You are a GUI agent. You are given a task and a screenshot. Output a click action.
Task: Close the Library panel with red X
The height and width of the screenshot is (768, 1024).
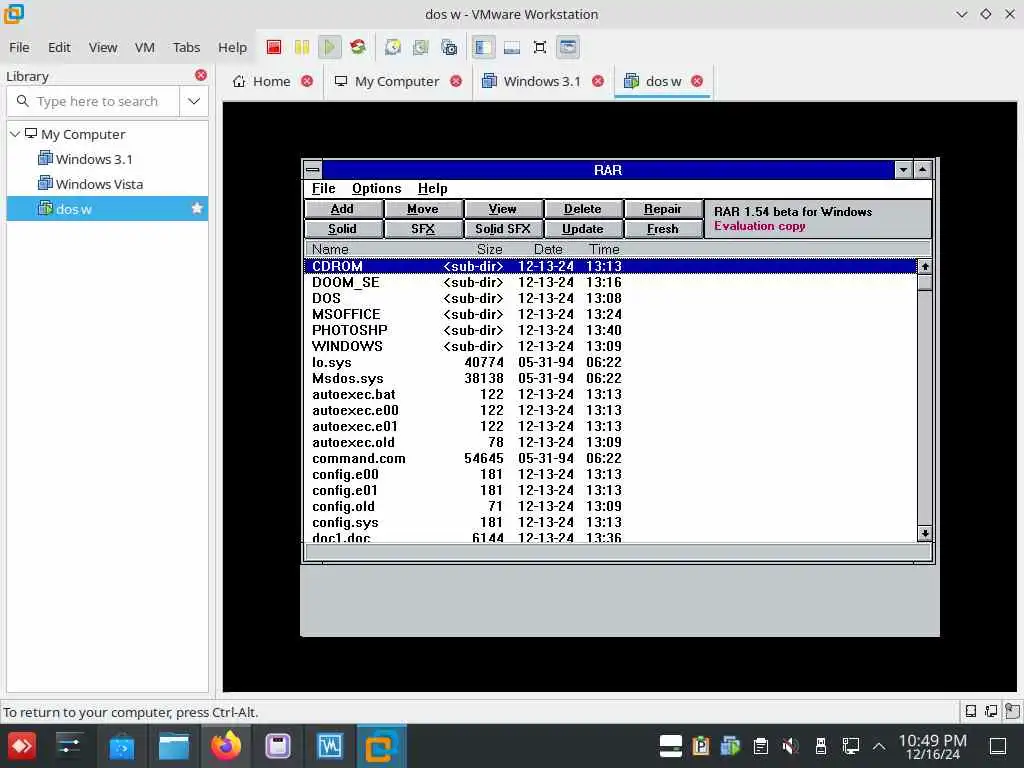tap(200, 75)
